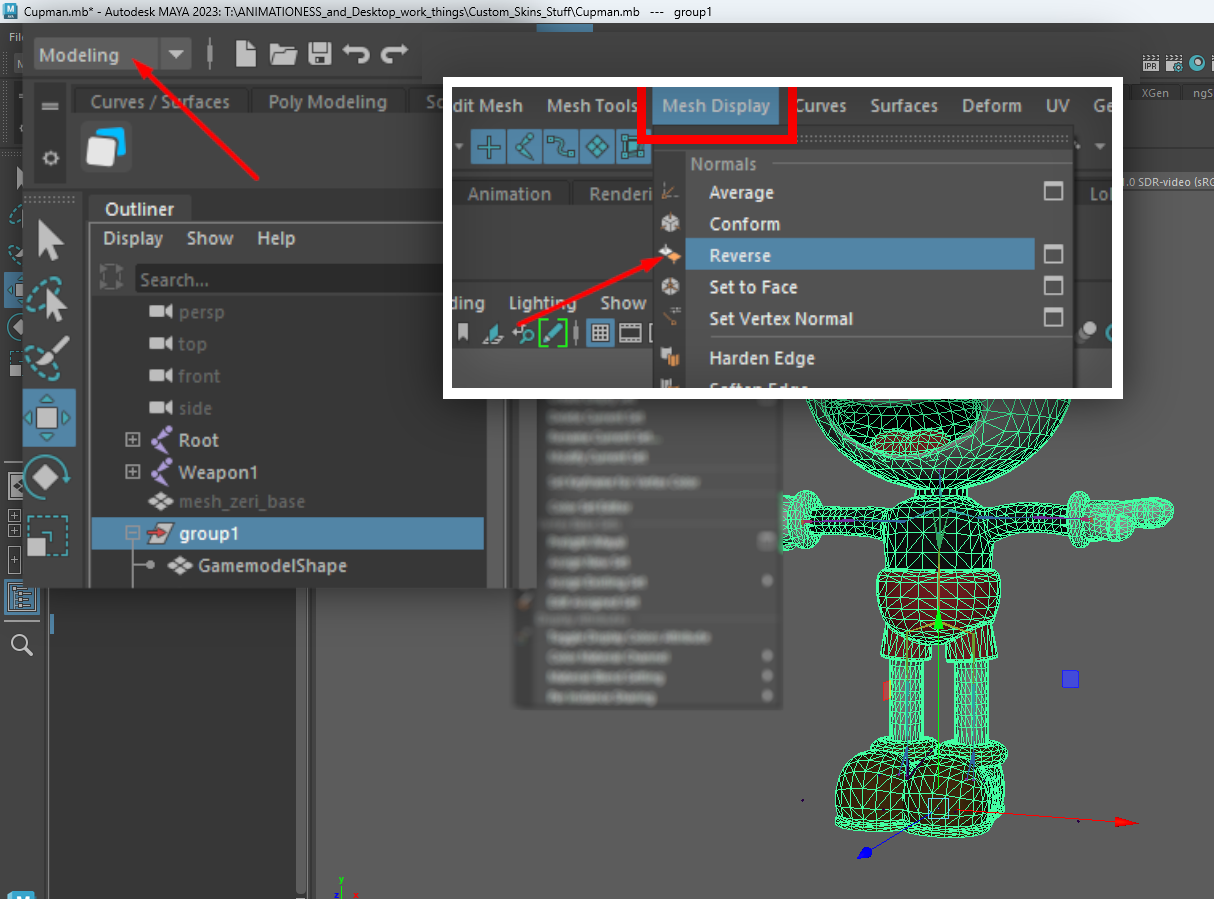Open the Average option box

(1053, 191)
